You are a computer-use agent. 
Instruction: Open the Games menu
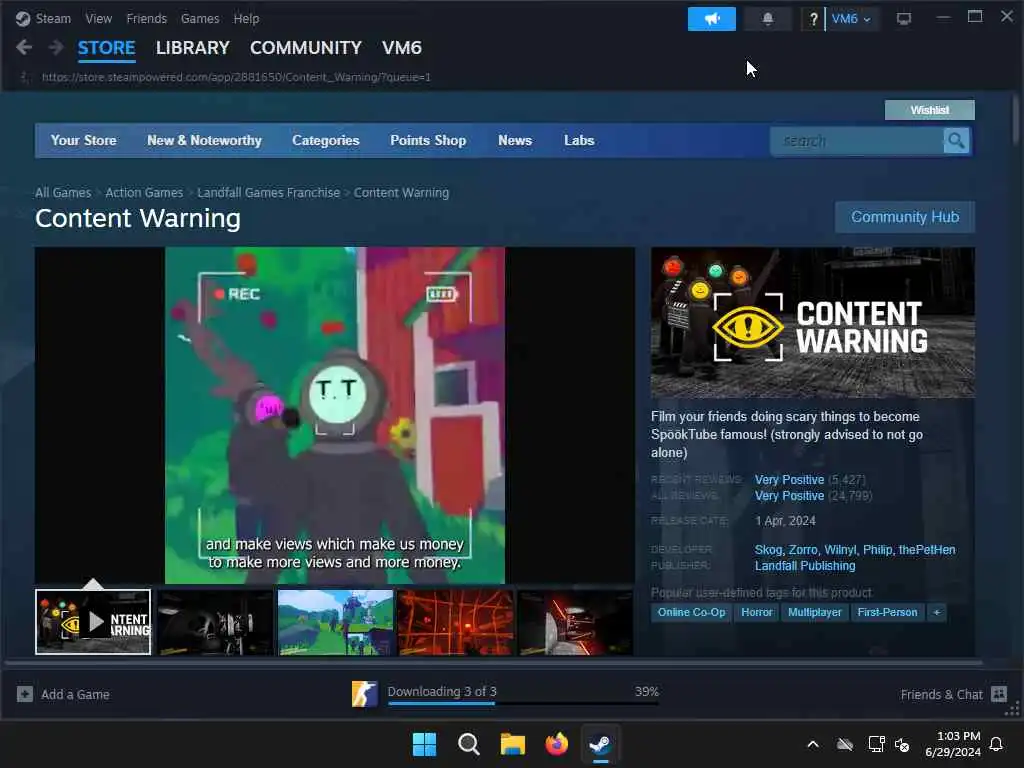[x=200, y=18]
